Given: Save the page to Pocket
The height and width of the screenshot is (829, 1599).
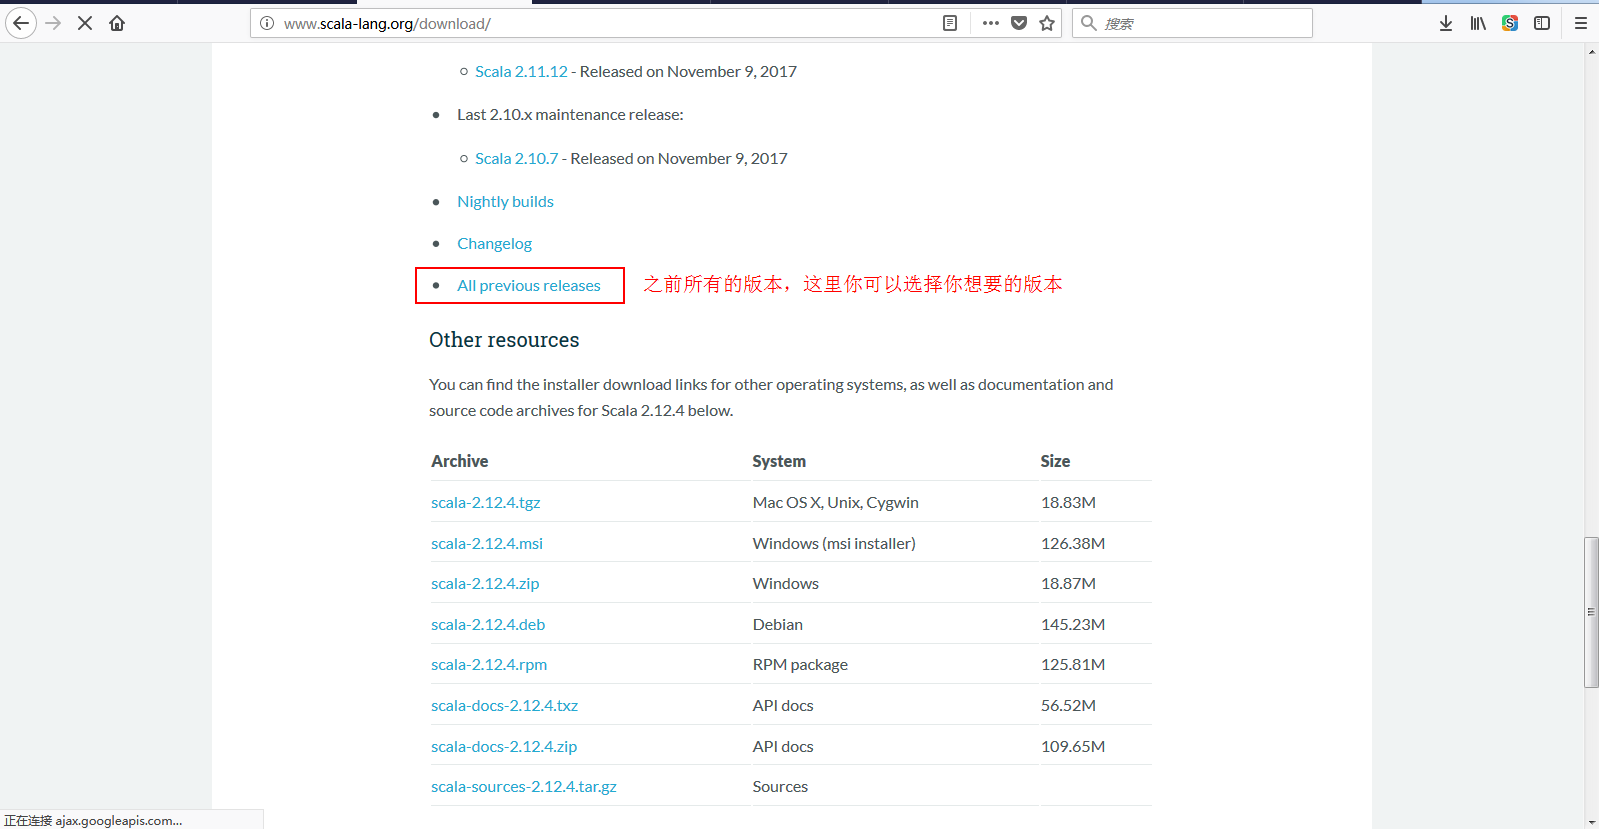Looking at the screenshot, I should (x=1019, y=23).
